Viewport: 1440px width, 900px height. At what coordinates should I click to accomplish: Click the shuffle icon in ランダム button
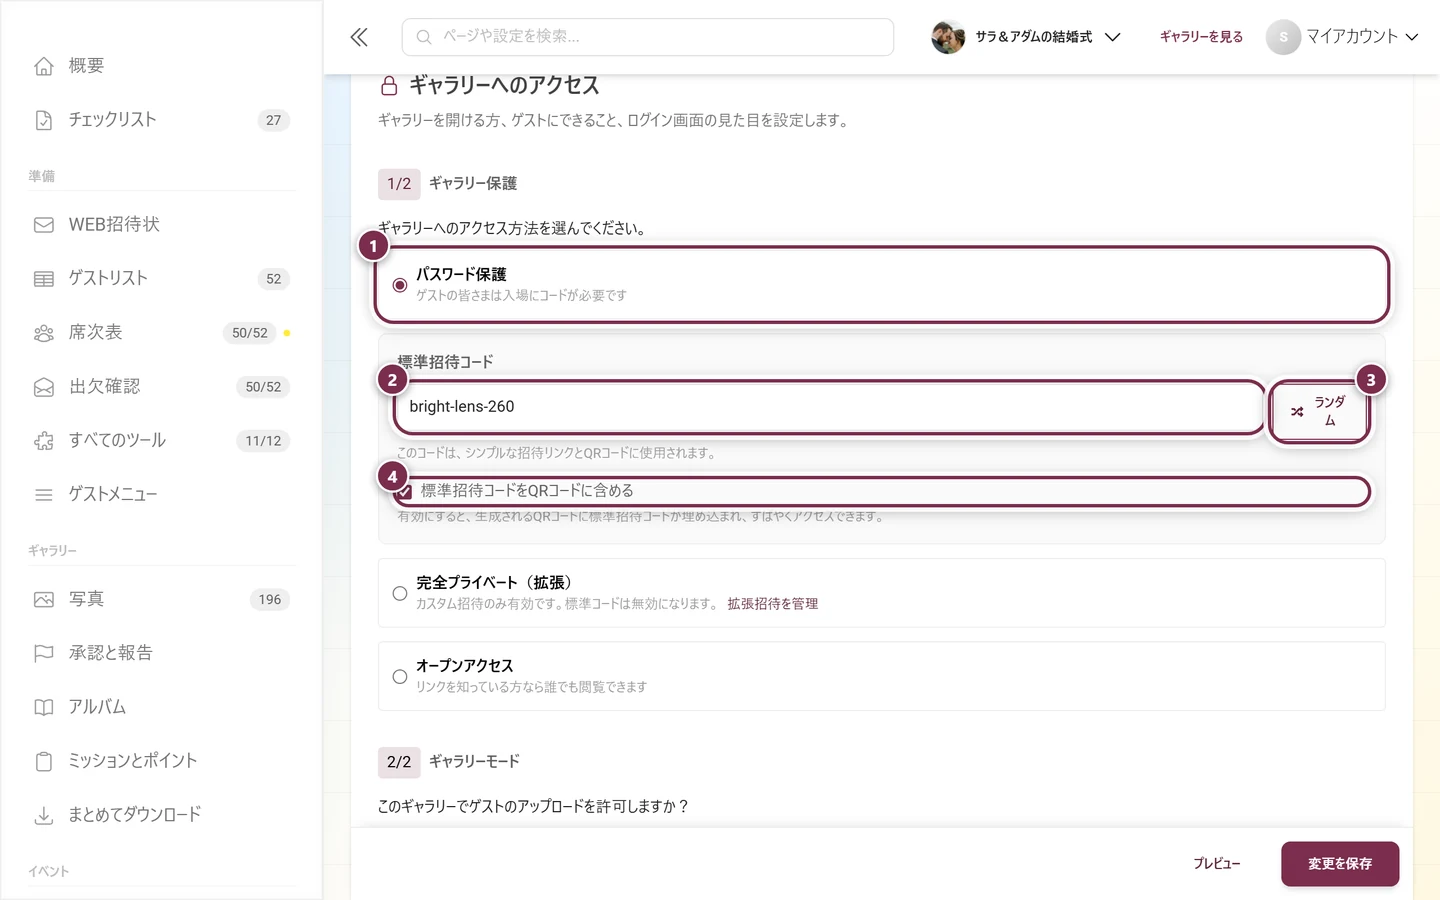(1297, 412)
